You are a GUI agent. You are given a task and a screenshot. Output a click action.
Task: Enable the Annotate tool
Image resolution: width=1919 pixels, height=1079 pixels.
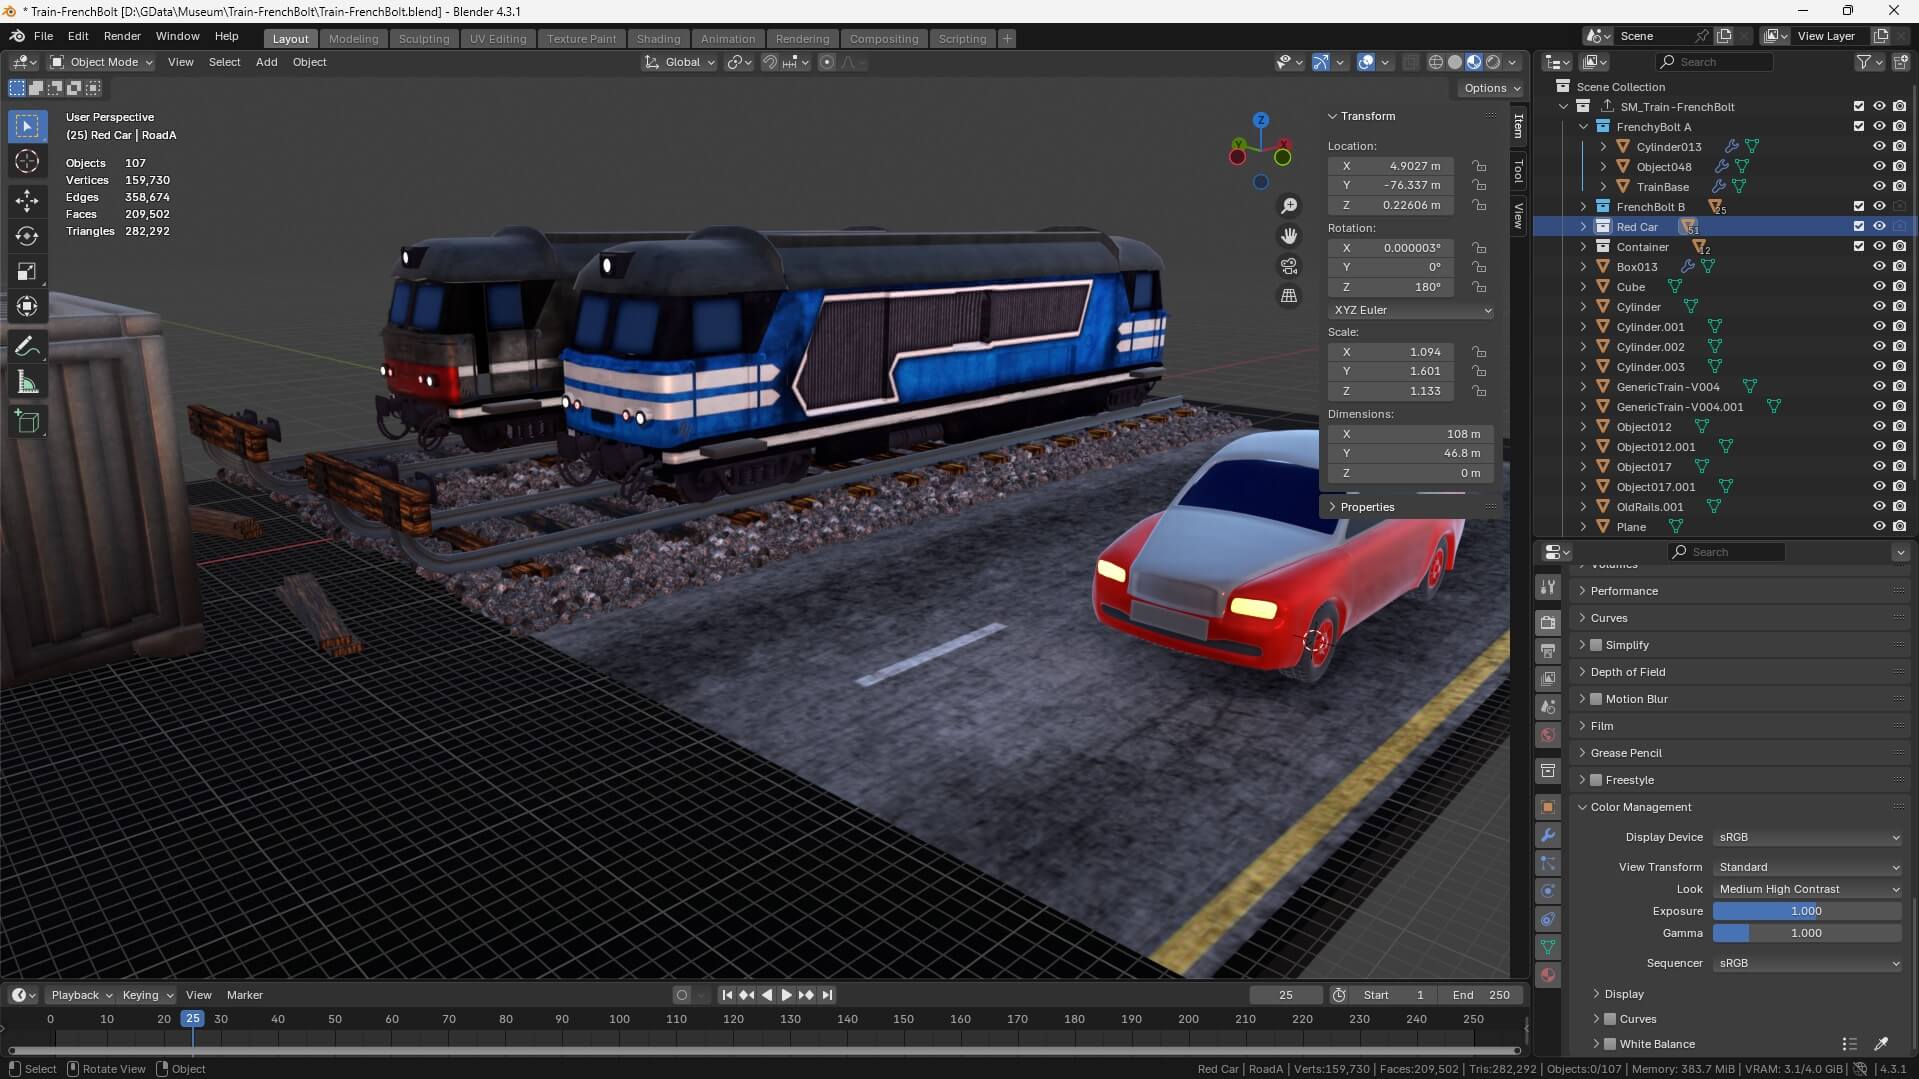tap(27, 345)
